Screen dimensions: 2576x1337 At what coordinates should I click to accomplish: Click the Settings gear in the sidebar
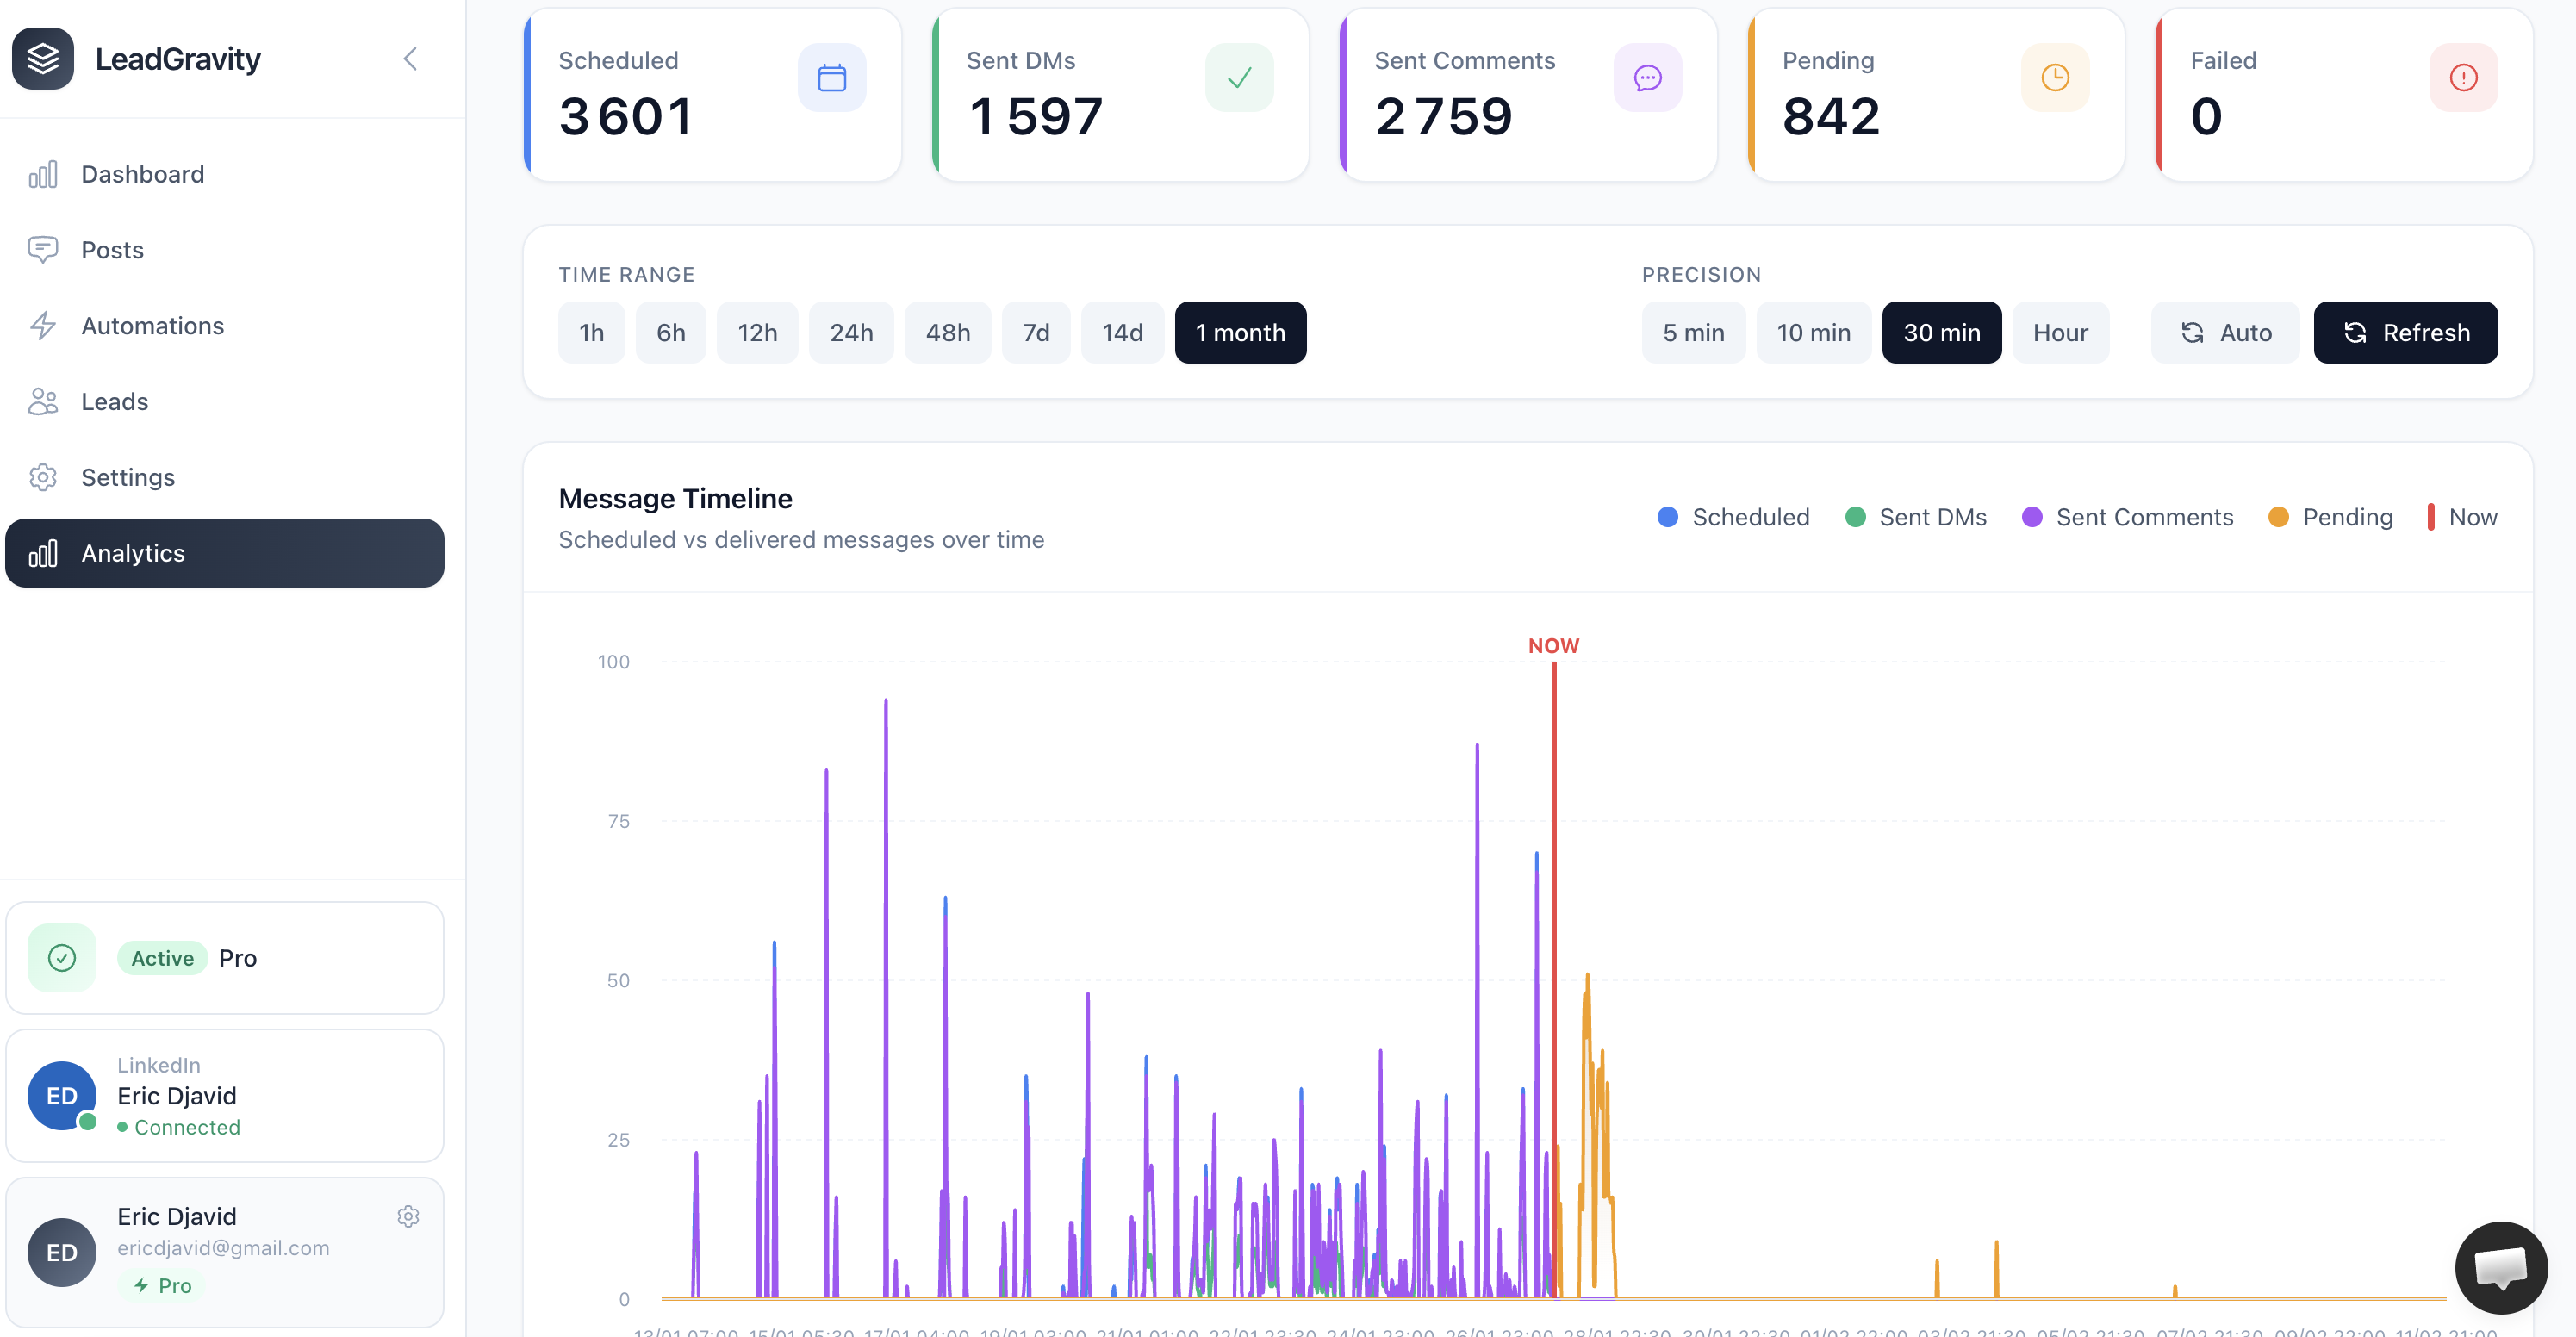pyautogui.click(x=43, y=477)
